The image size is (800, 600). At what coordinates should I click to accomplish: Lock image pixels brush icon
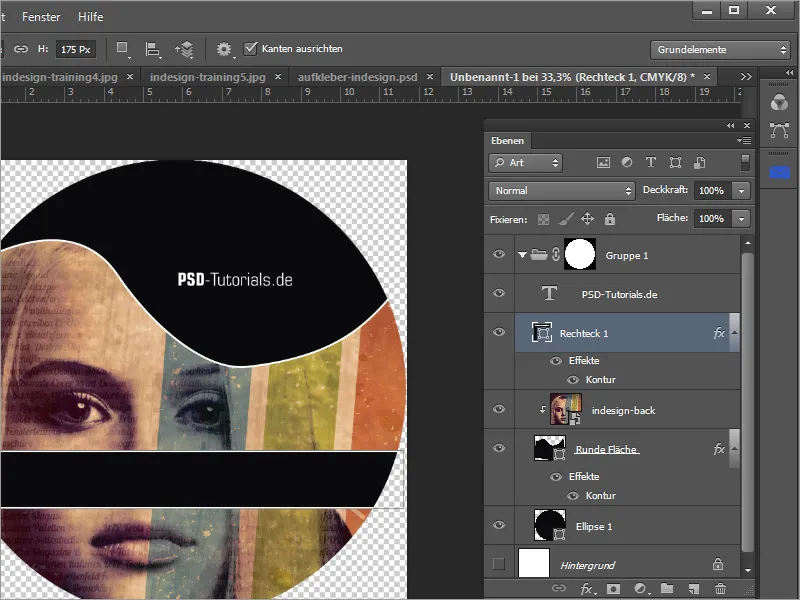coord(565,219)
